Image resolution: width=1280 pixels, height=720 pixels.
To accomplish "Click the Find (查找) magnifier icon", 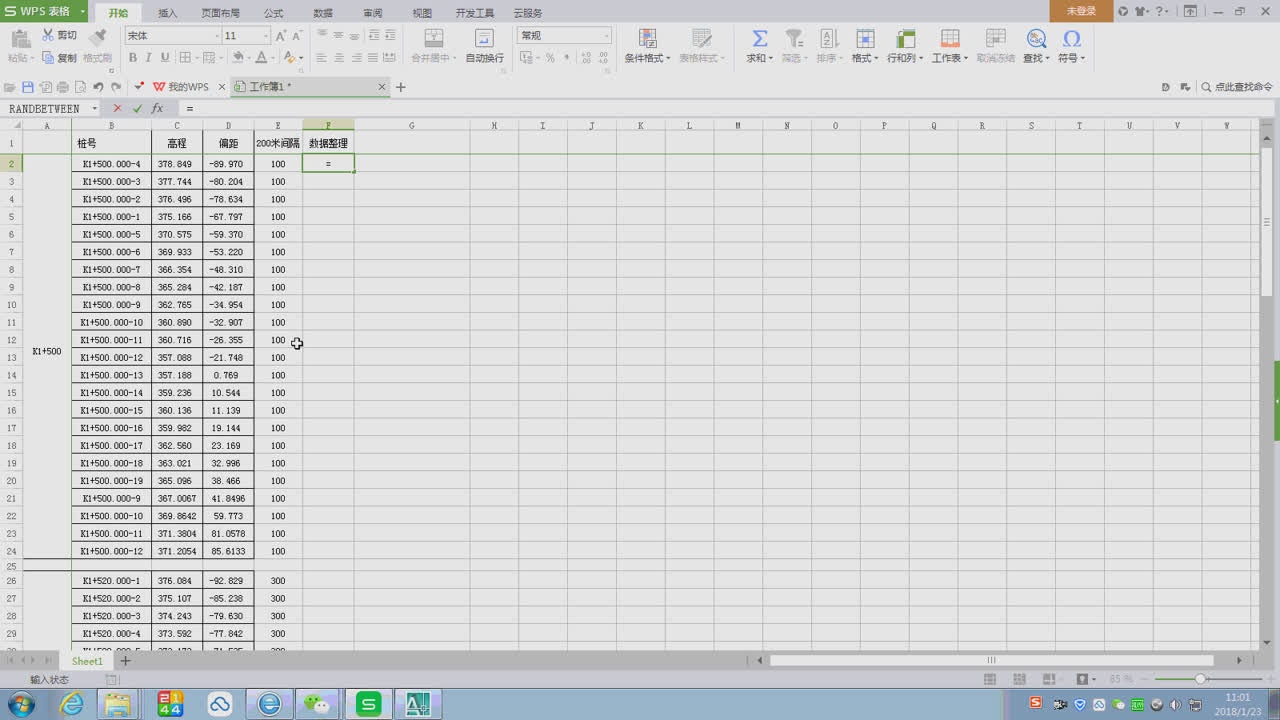I will click(1037, 38).
